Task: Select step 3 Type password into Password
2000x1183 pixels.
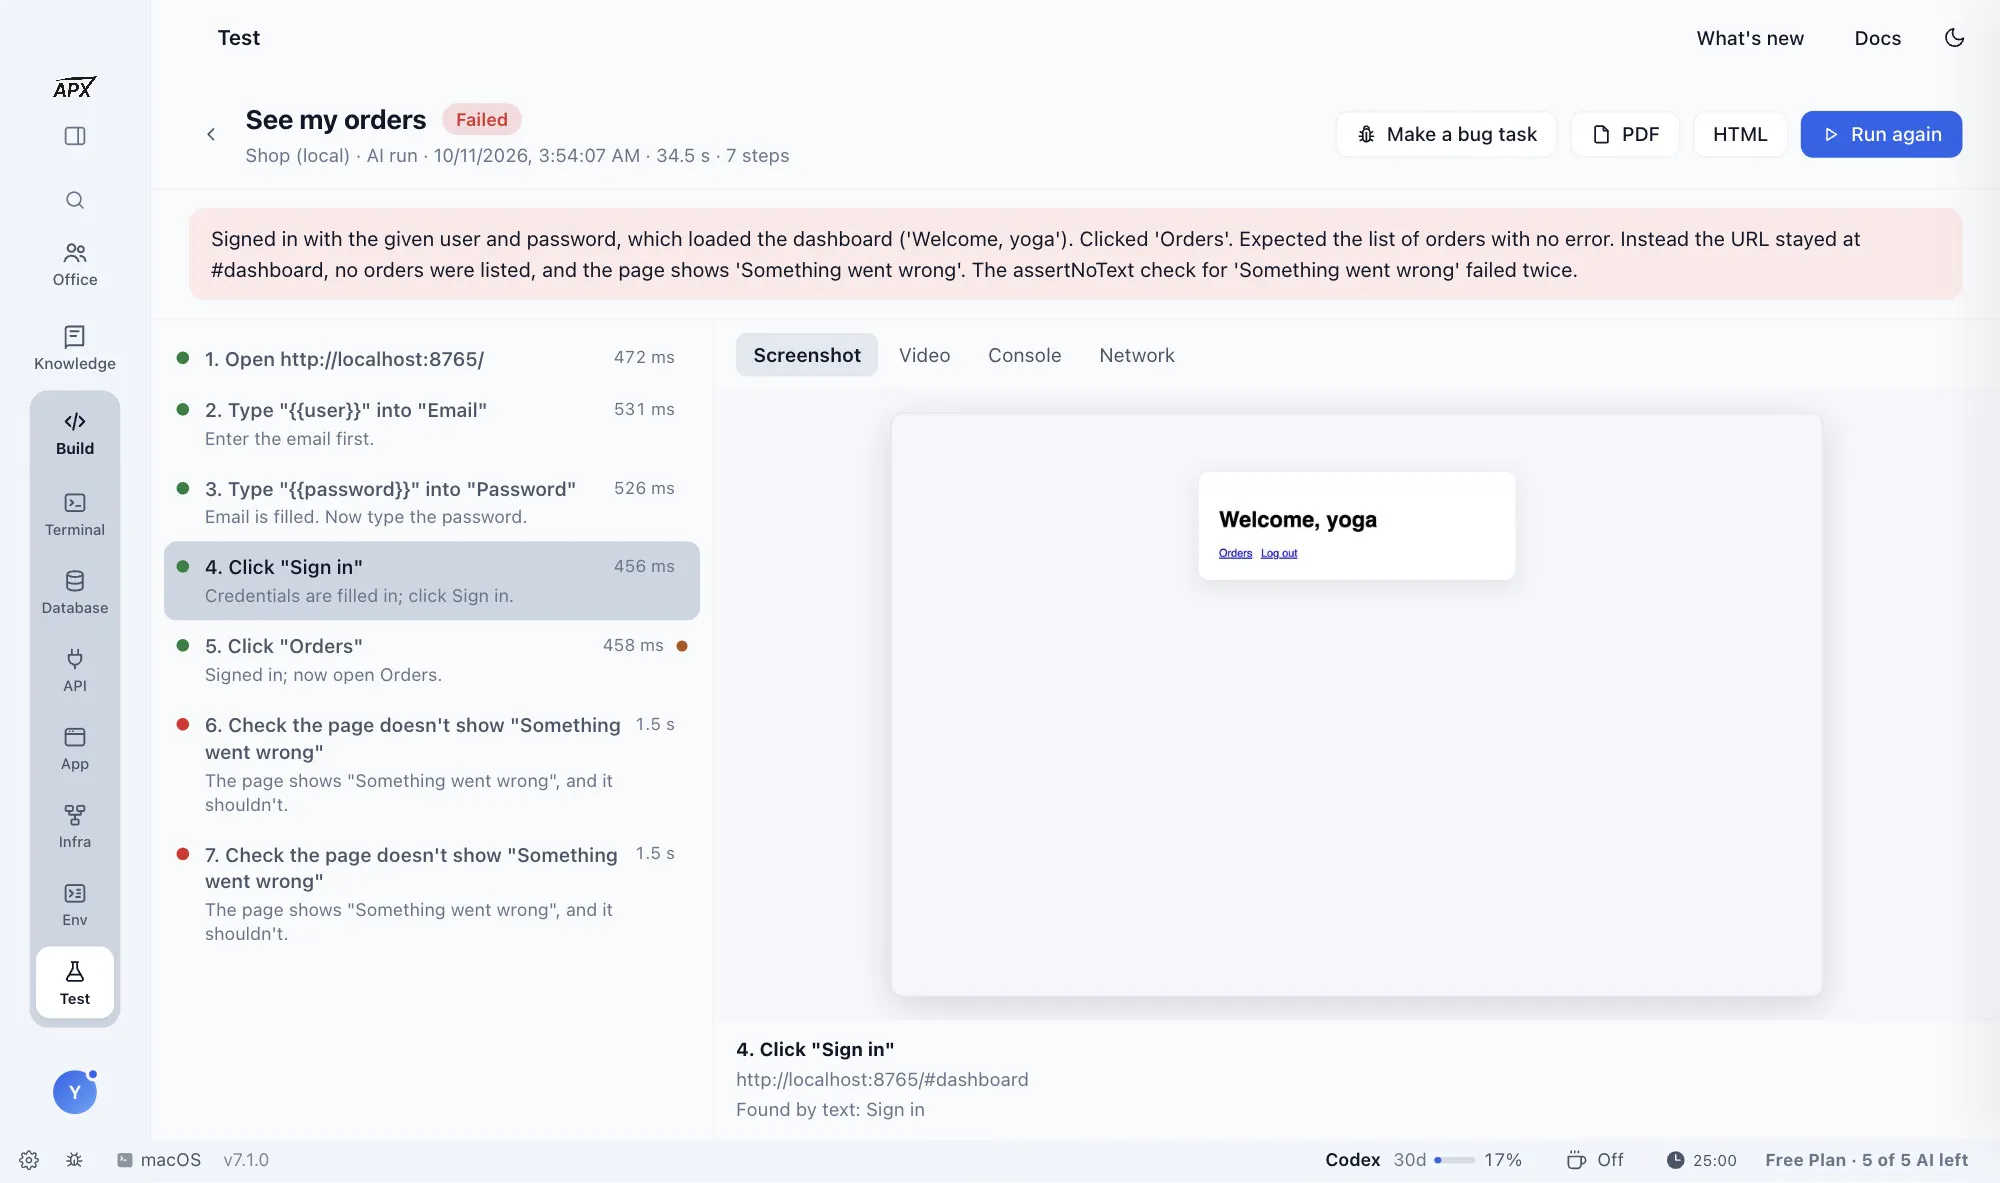Action: pyautogui.click(x=432, y=502)
